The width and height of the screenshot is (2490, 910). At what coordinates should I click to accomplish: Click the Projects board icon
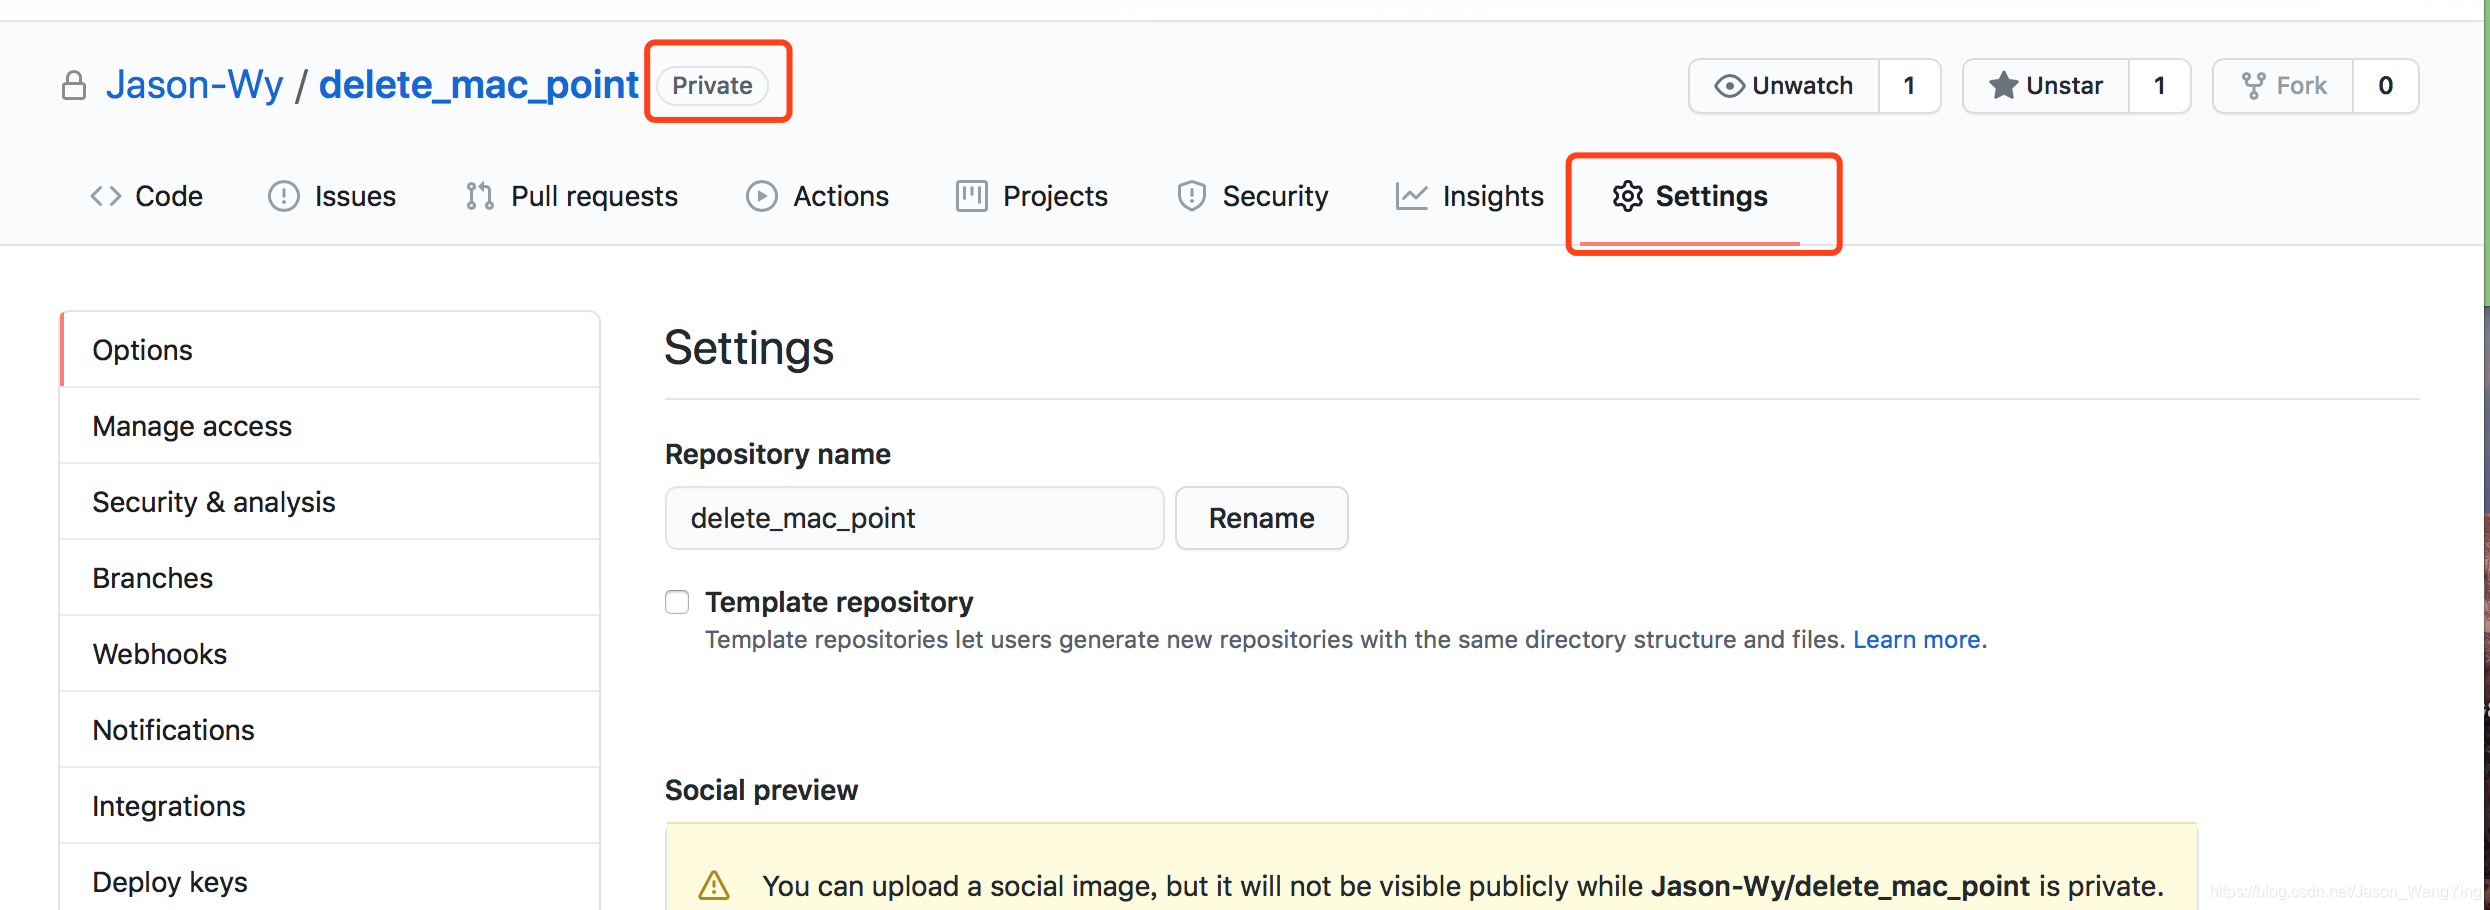tap(972, 196)
